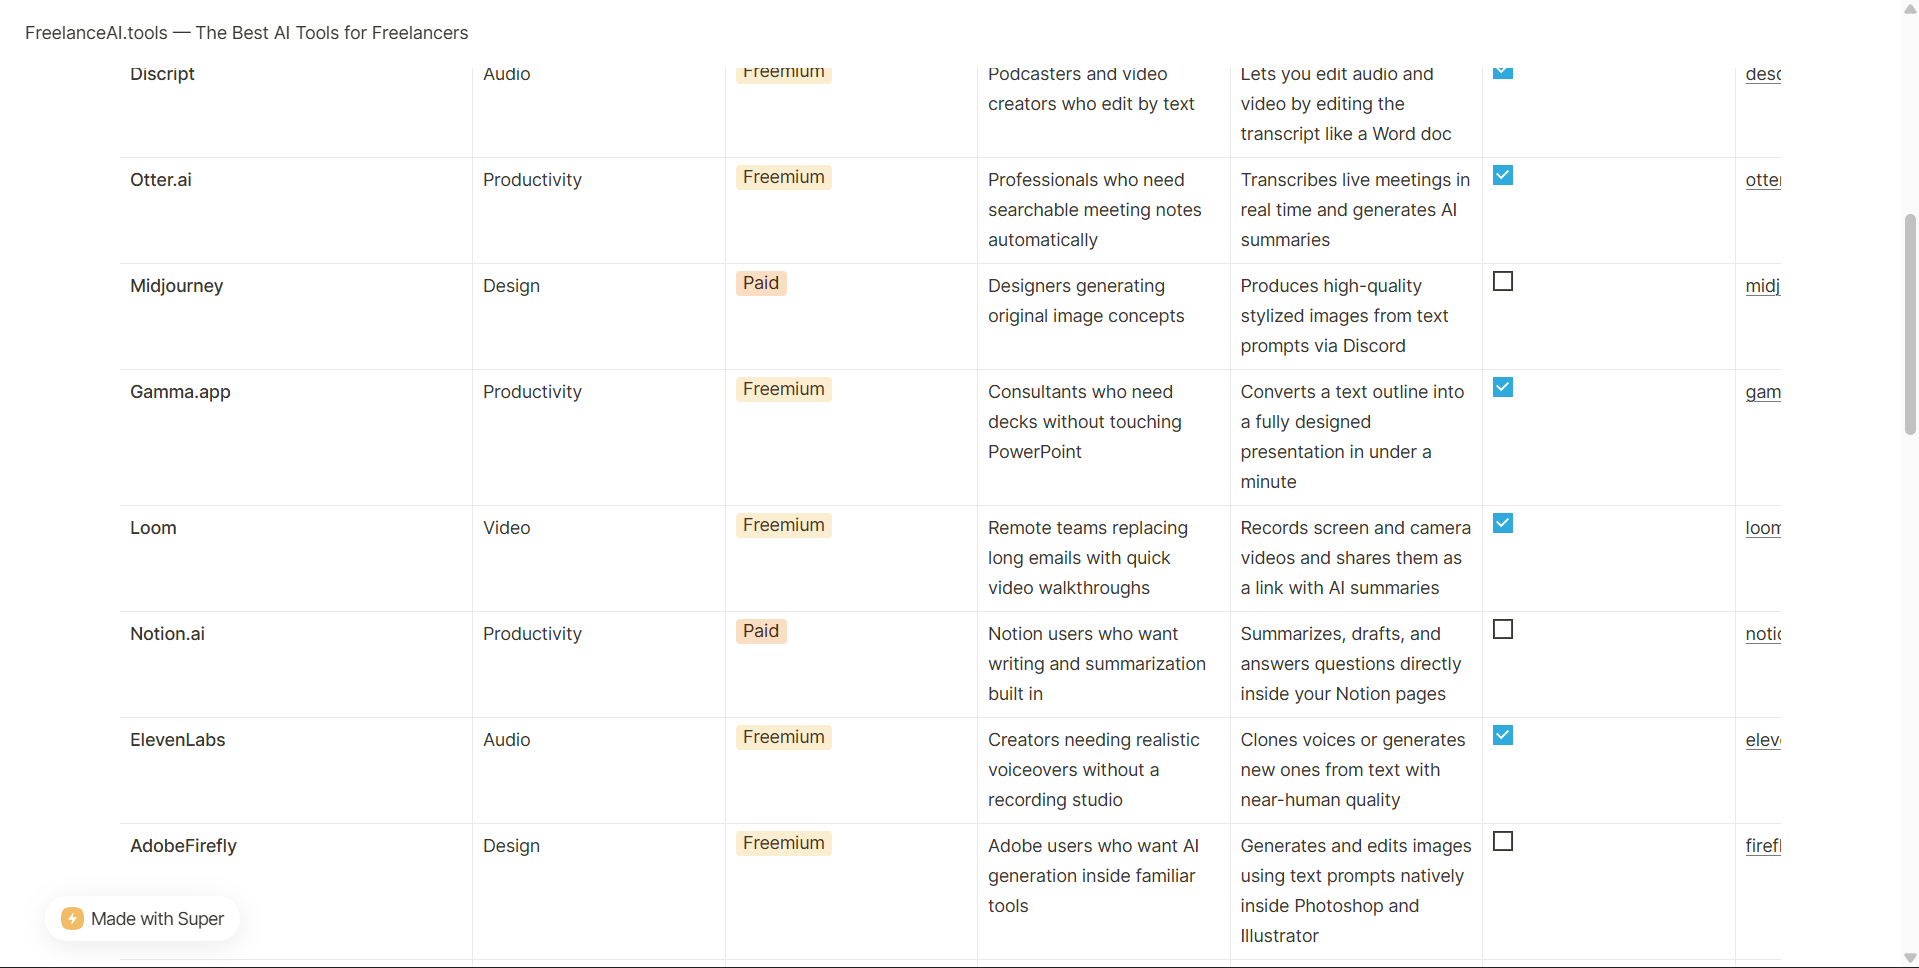Image resolution: width=1919 pixels, height=968 pixels.
Task: Click the Made with Super badge
Action: tap(143, 918)
